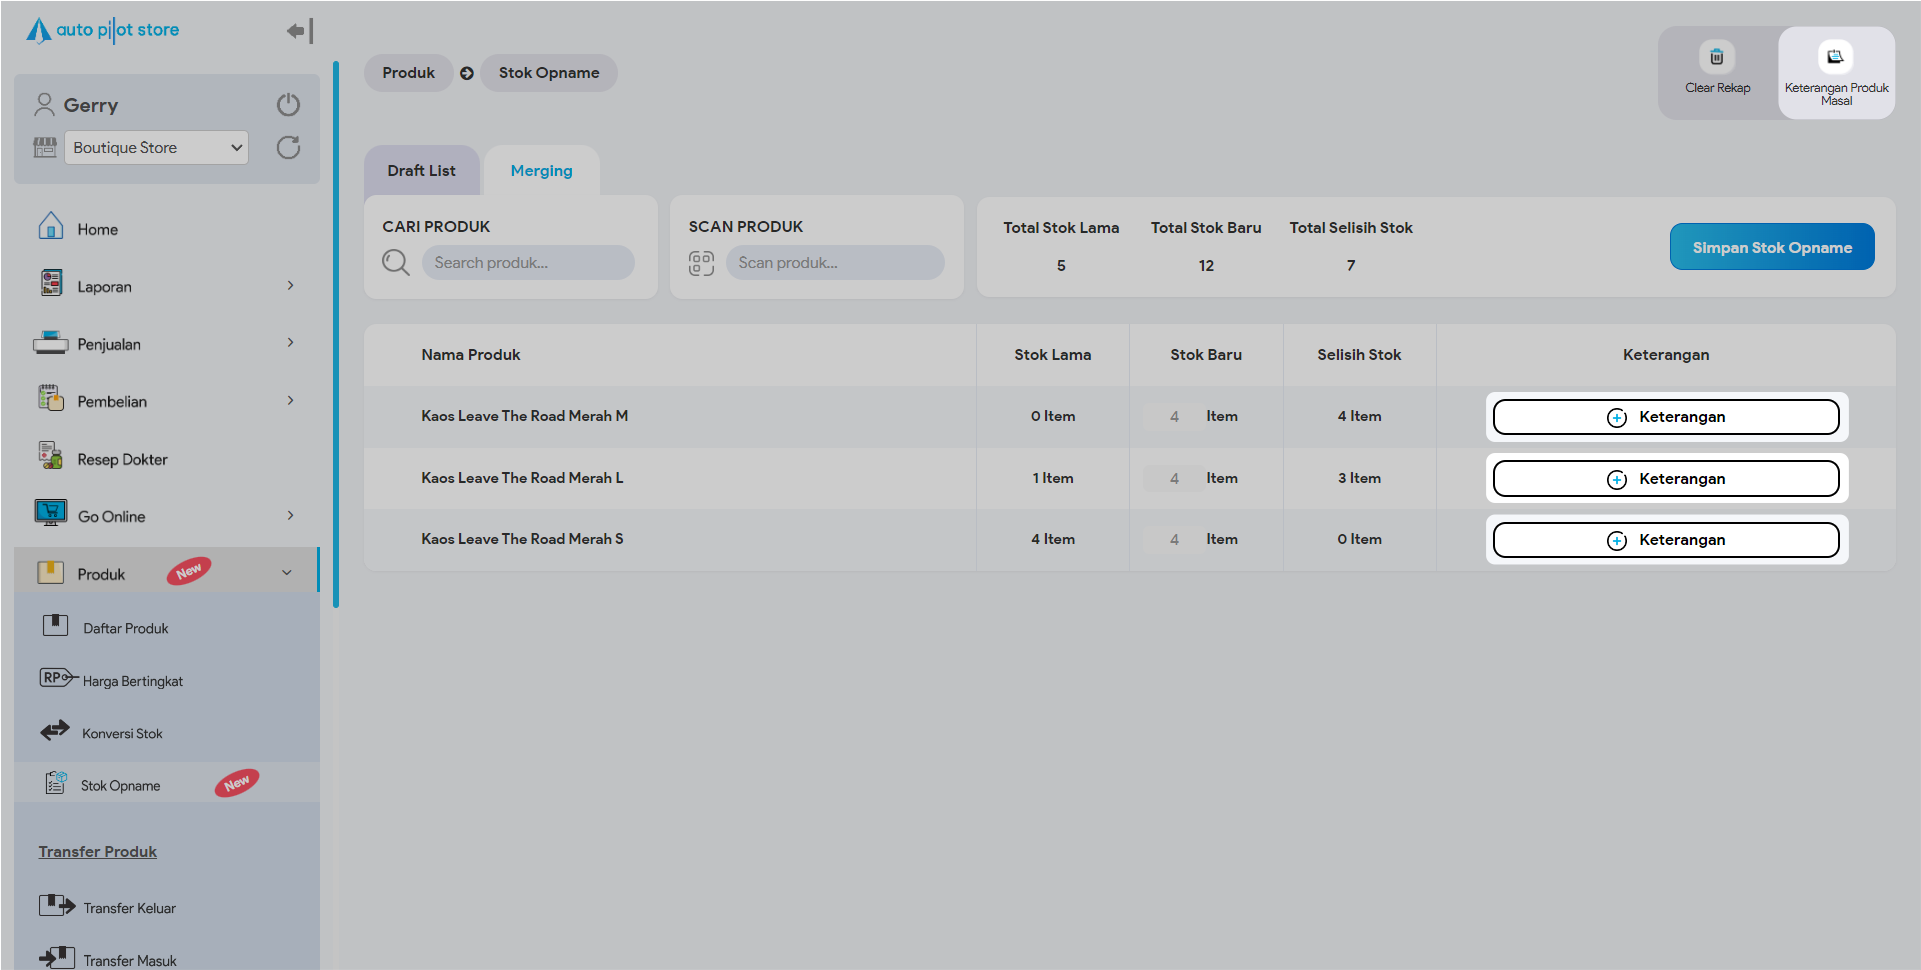Click the search magnifier icon
This screenshot has width=1921, height=970.
[396, 263]
